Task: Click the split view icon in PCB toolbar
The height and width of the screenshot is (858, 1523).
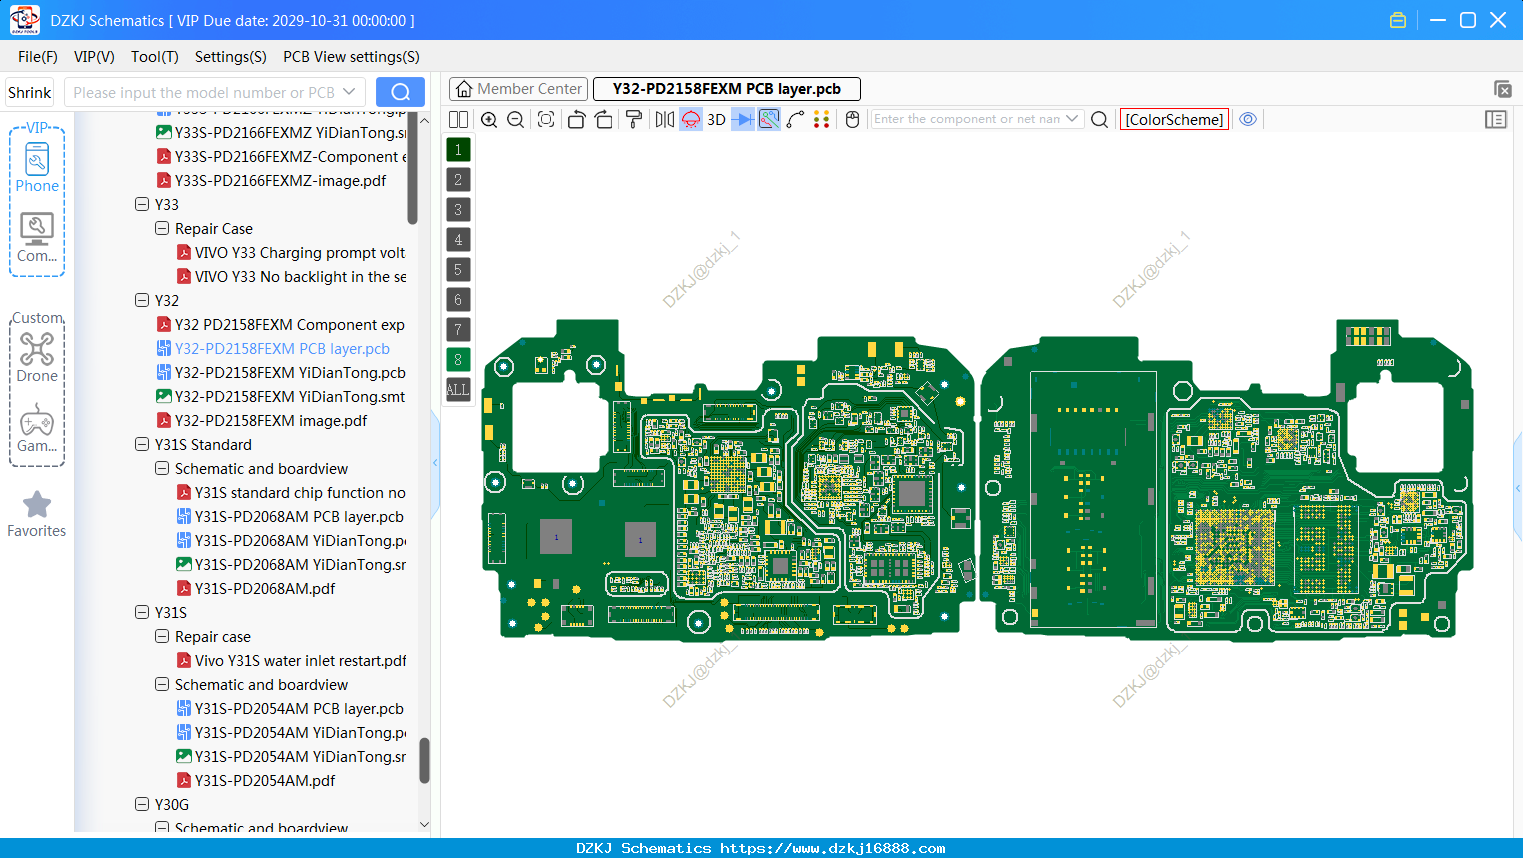Action: pos(458,120)
